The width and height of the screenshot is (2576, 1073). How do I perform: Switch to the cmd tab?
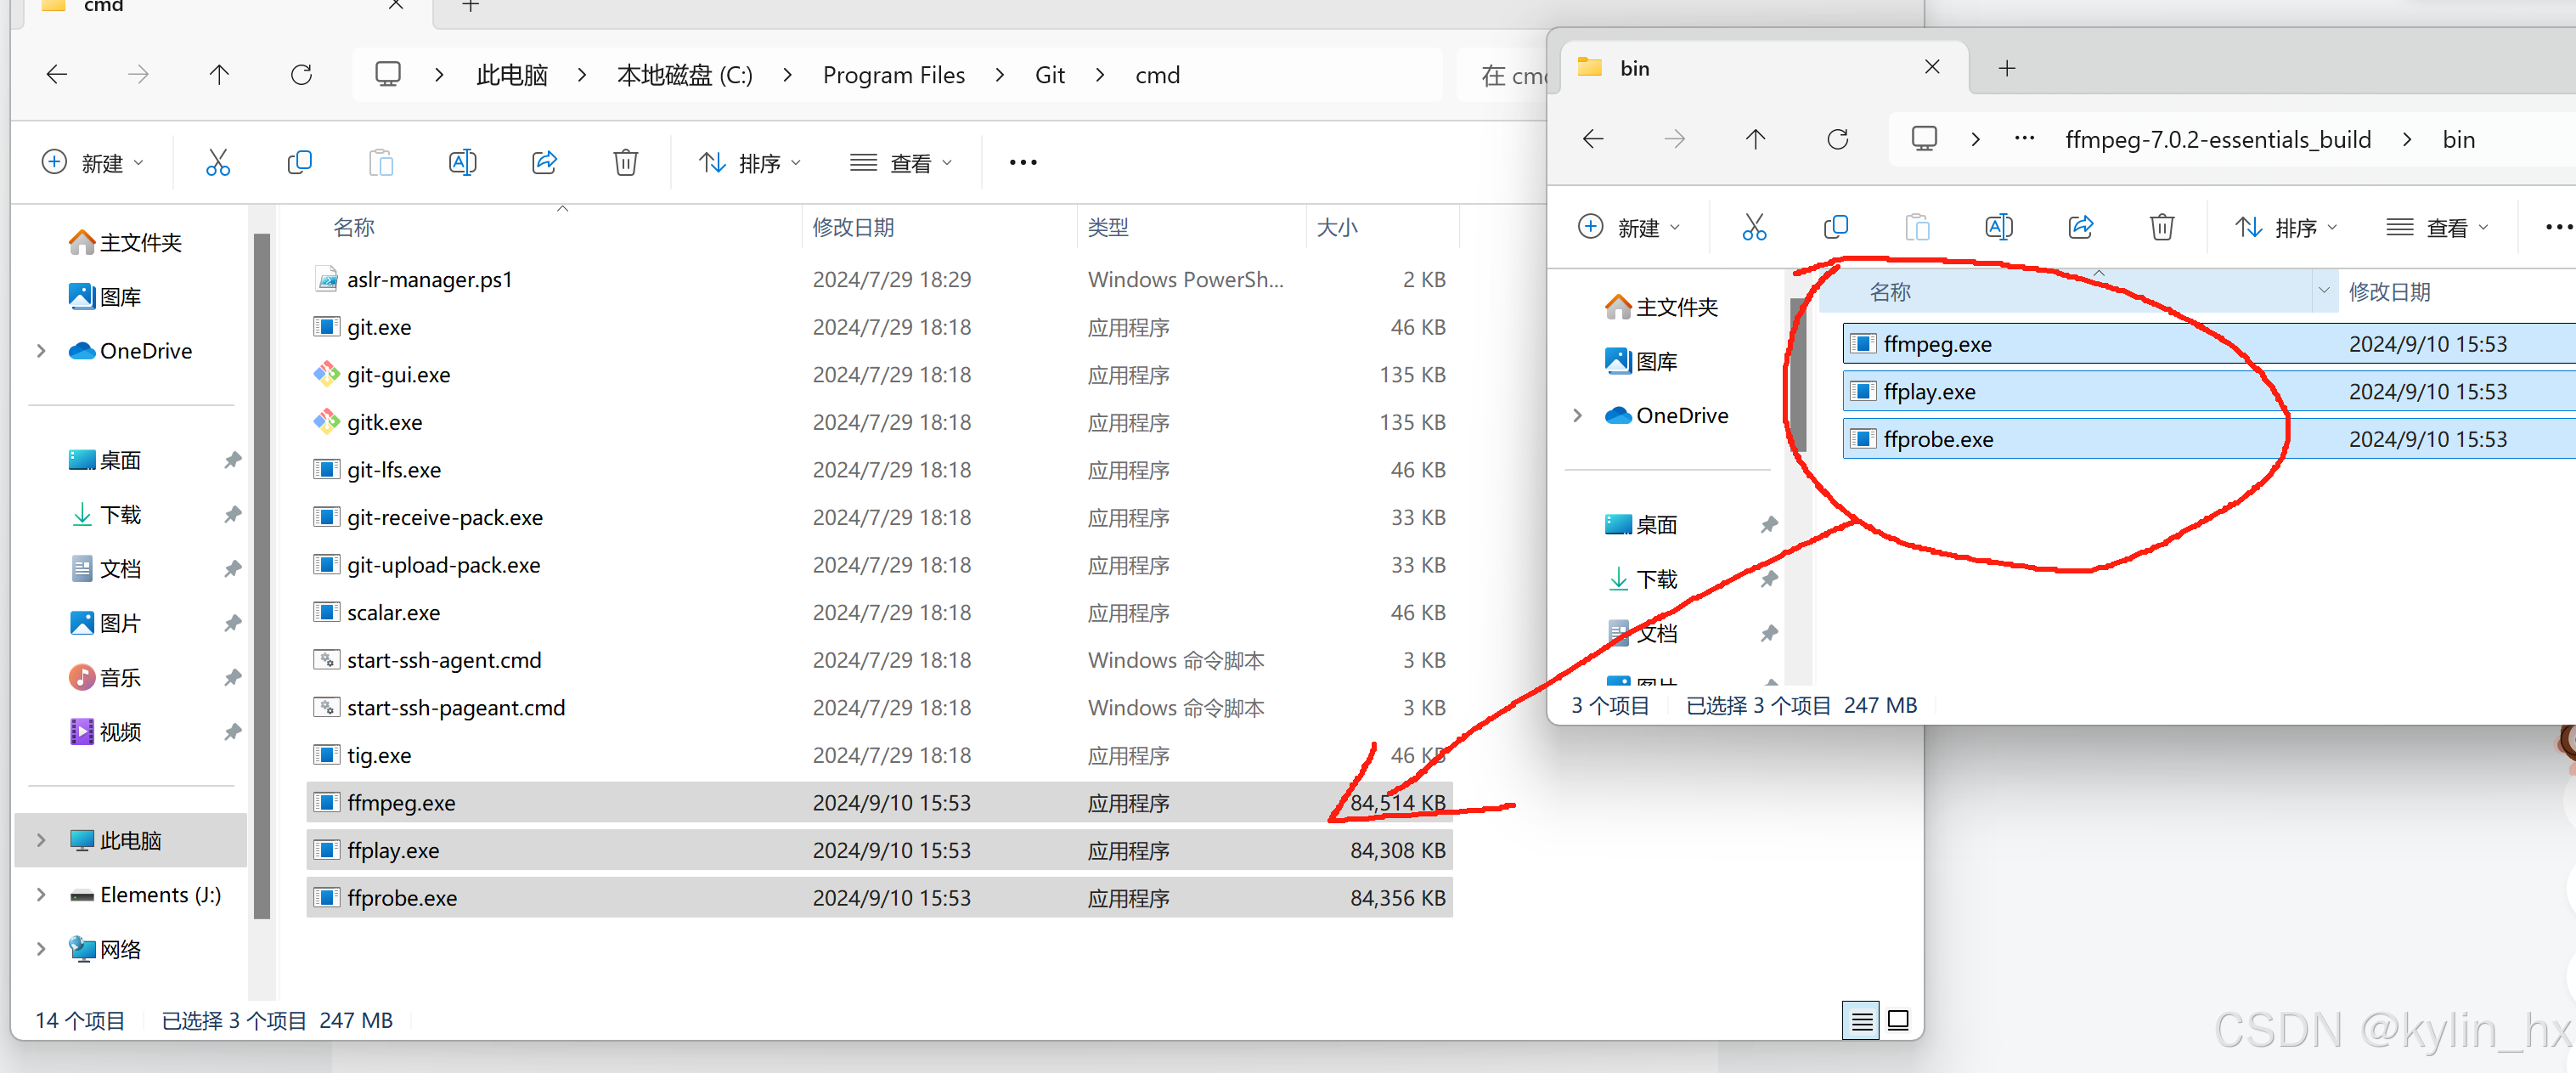[150, 8]
